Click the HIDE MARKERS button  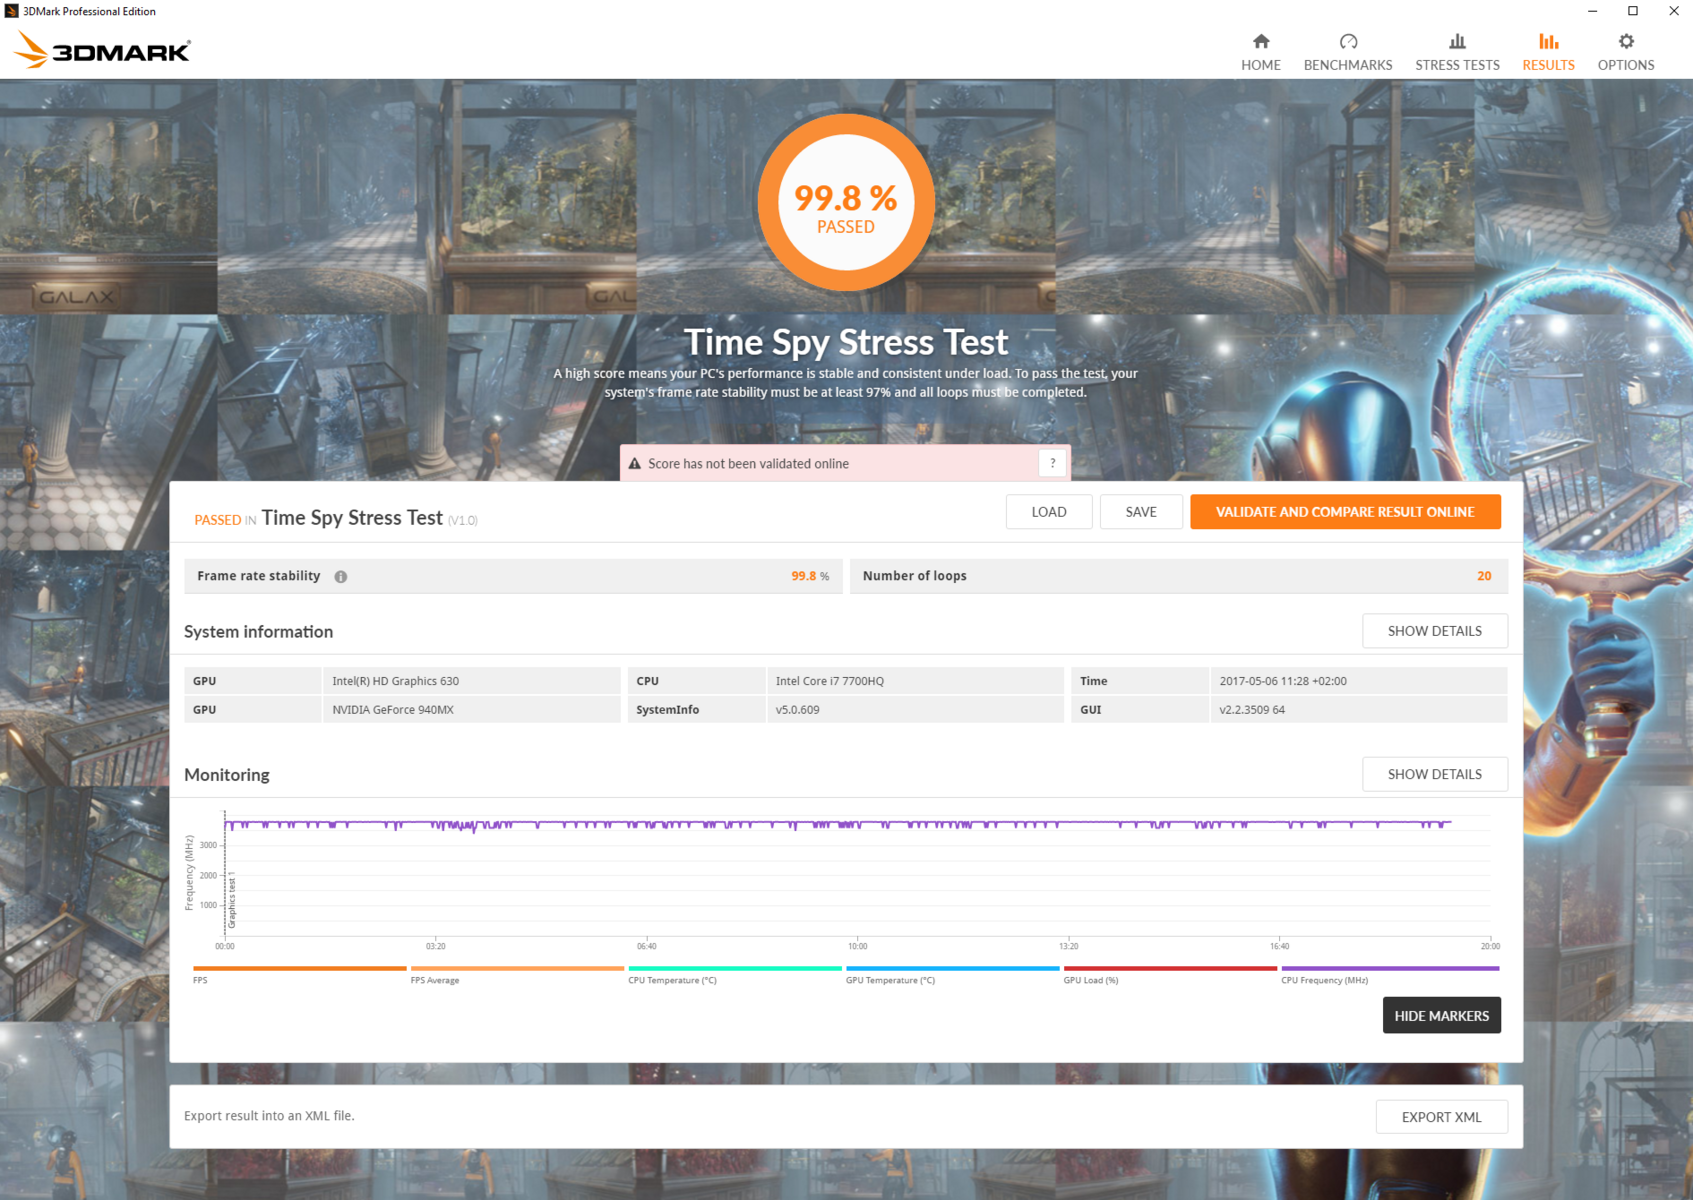(1442, 1015)
